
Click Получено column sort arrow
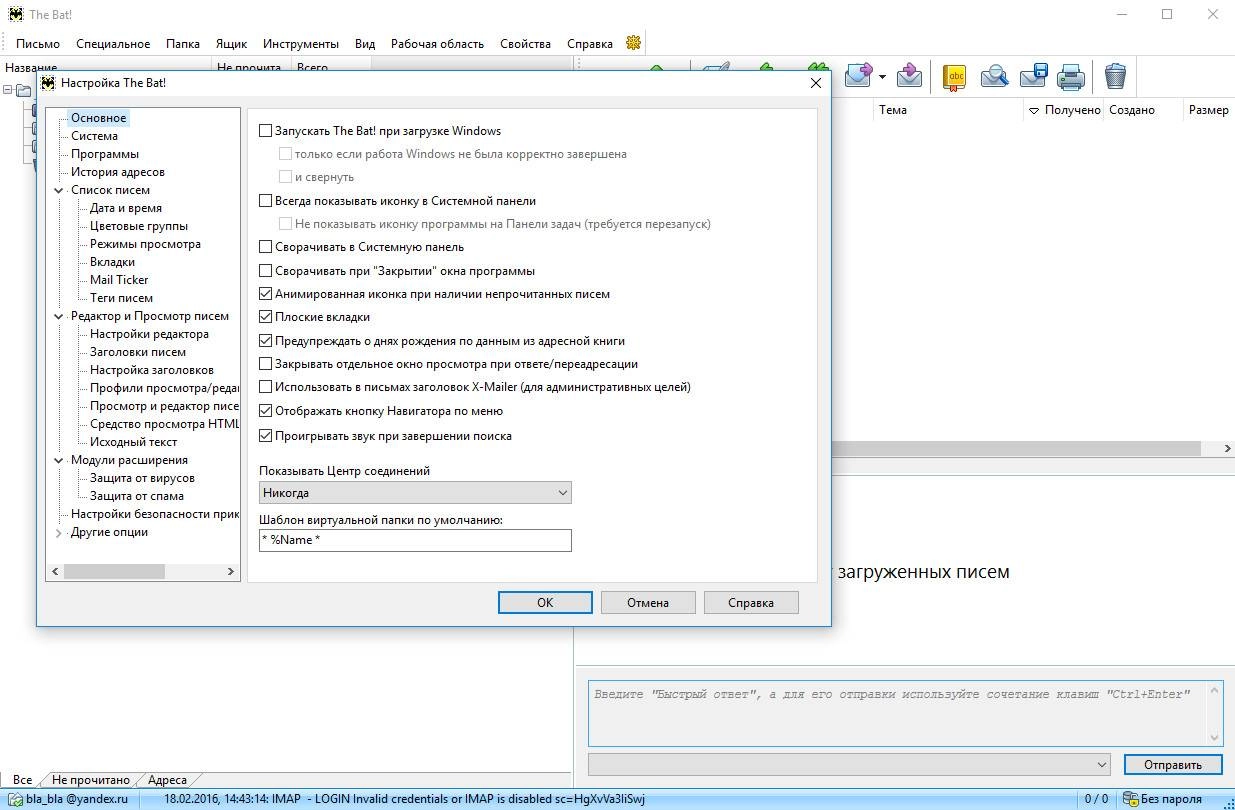(x=1034, y=110)
